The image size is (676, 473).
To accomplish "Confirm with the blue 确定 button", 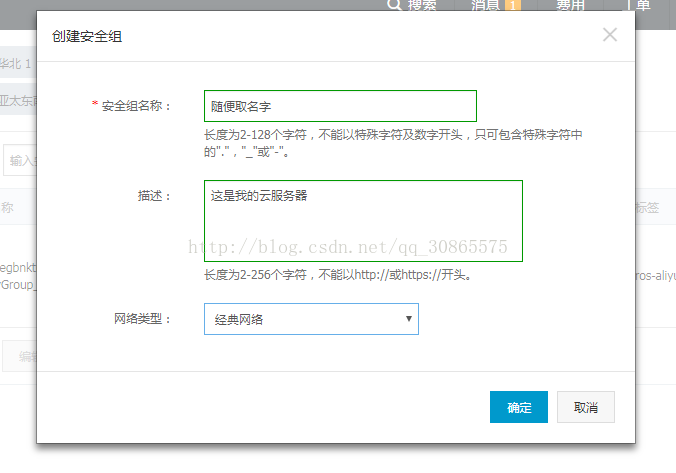I will [x=519, y=407].
